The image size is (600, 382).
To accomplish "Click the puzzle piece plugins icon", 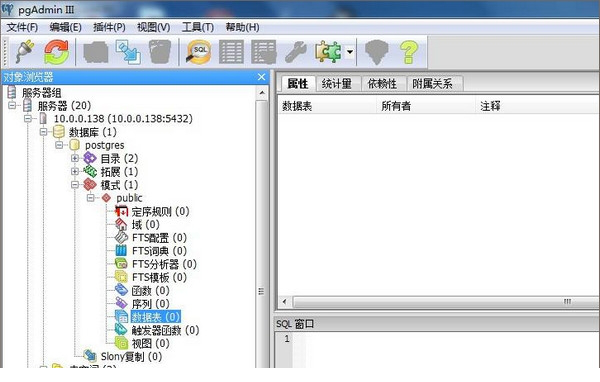I will (328, 52).
